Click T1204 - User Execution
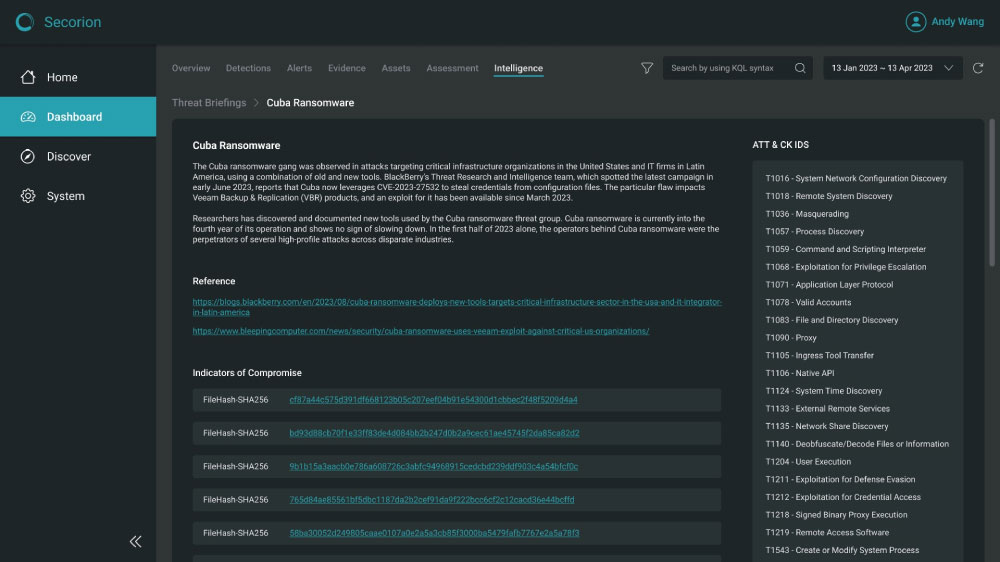Screen dimensions: 1000x562 point(808,462)
